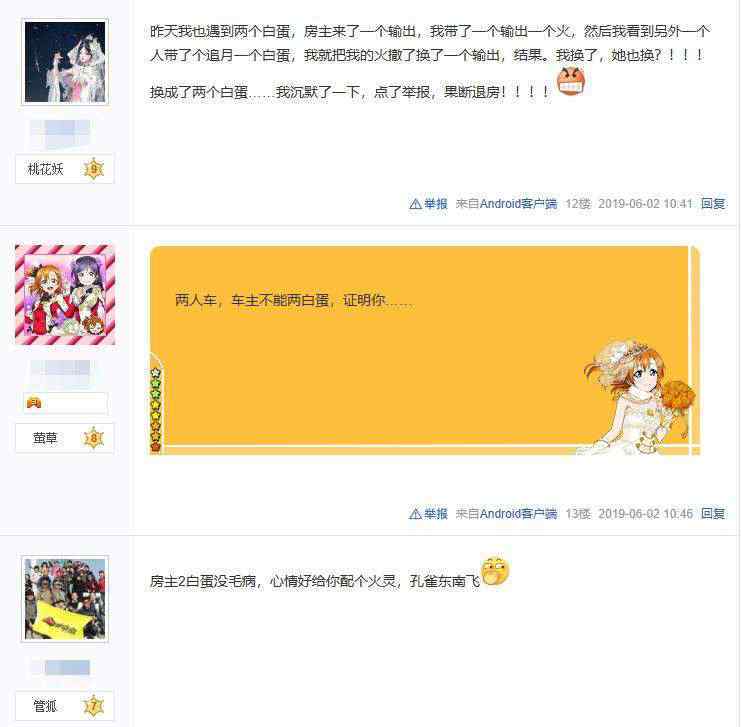Open the 桃花妖 forum title badge
The height and width of the screenshot is (727, 741).
(x=65, y=169)
